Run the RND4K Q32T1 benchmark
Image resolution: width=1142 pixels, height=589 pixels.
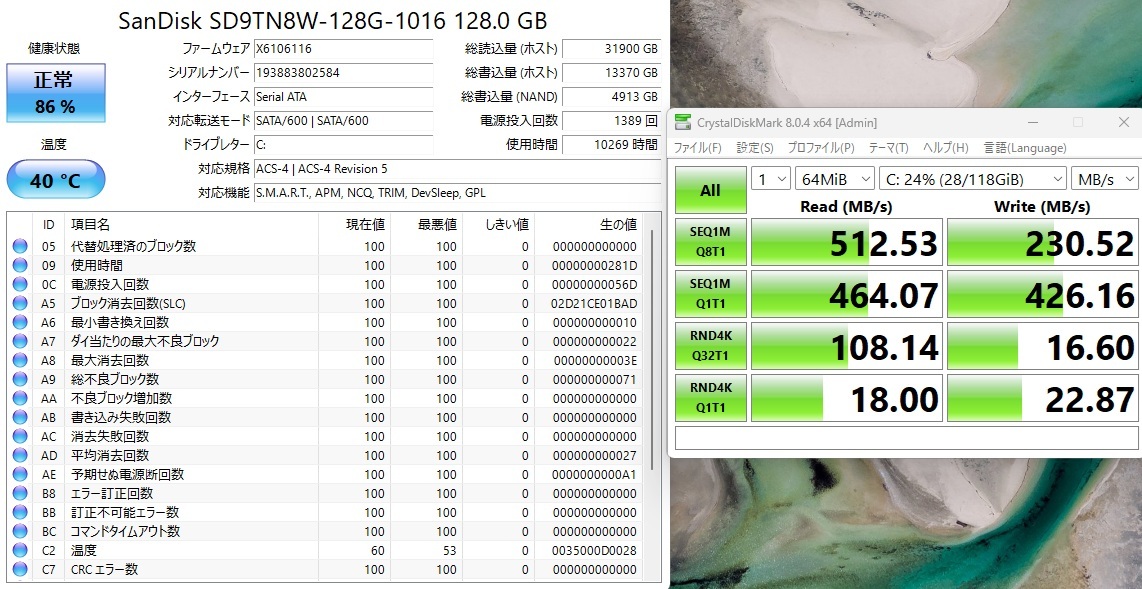pyautogui.click(x=710, y=346)
